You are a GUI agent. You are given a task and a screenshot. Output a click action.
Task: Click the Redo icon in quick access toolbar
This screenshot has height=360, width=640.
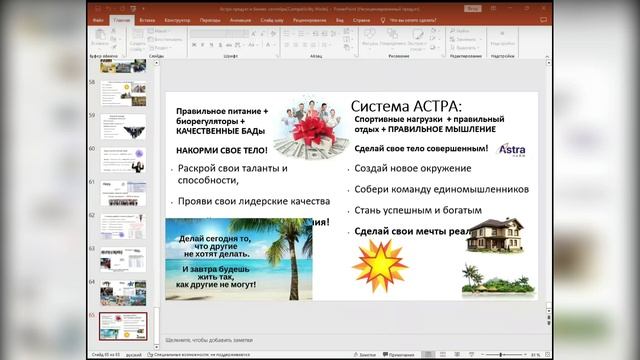122,9
